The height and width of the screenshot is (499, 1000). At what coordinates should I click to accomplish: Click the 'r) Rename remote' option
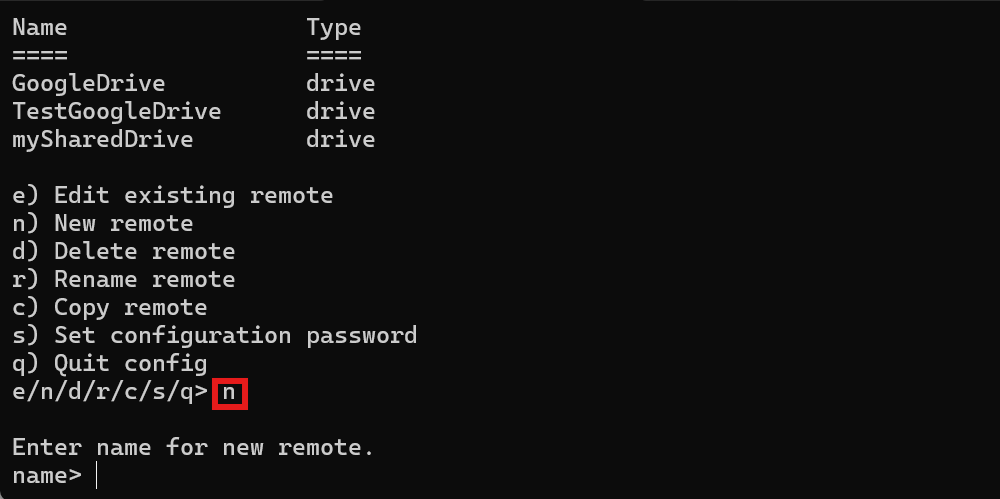(124, 279)
